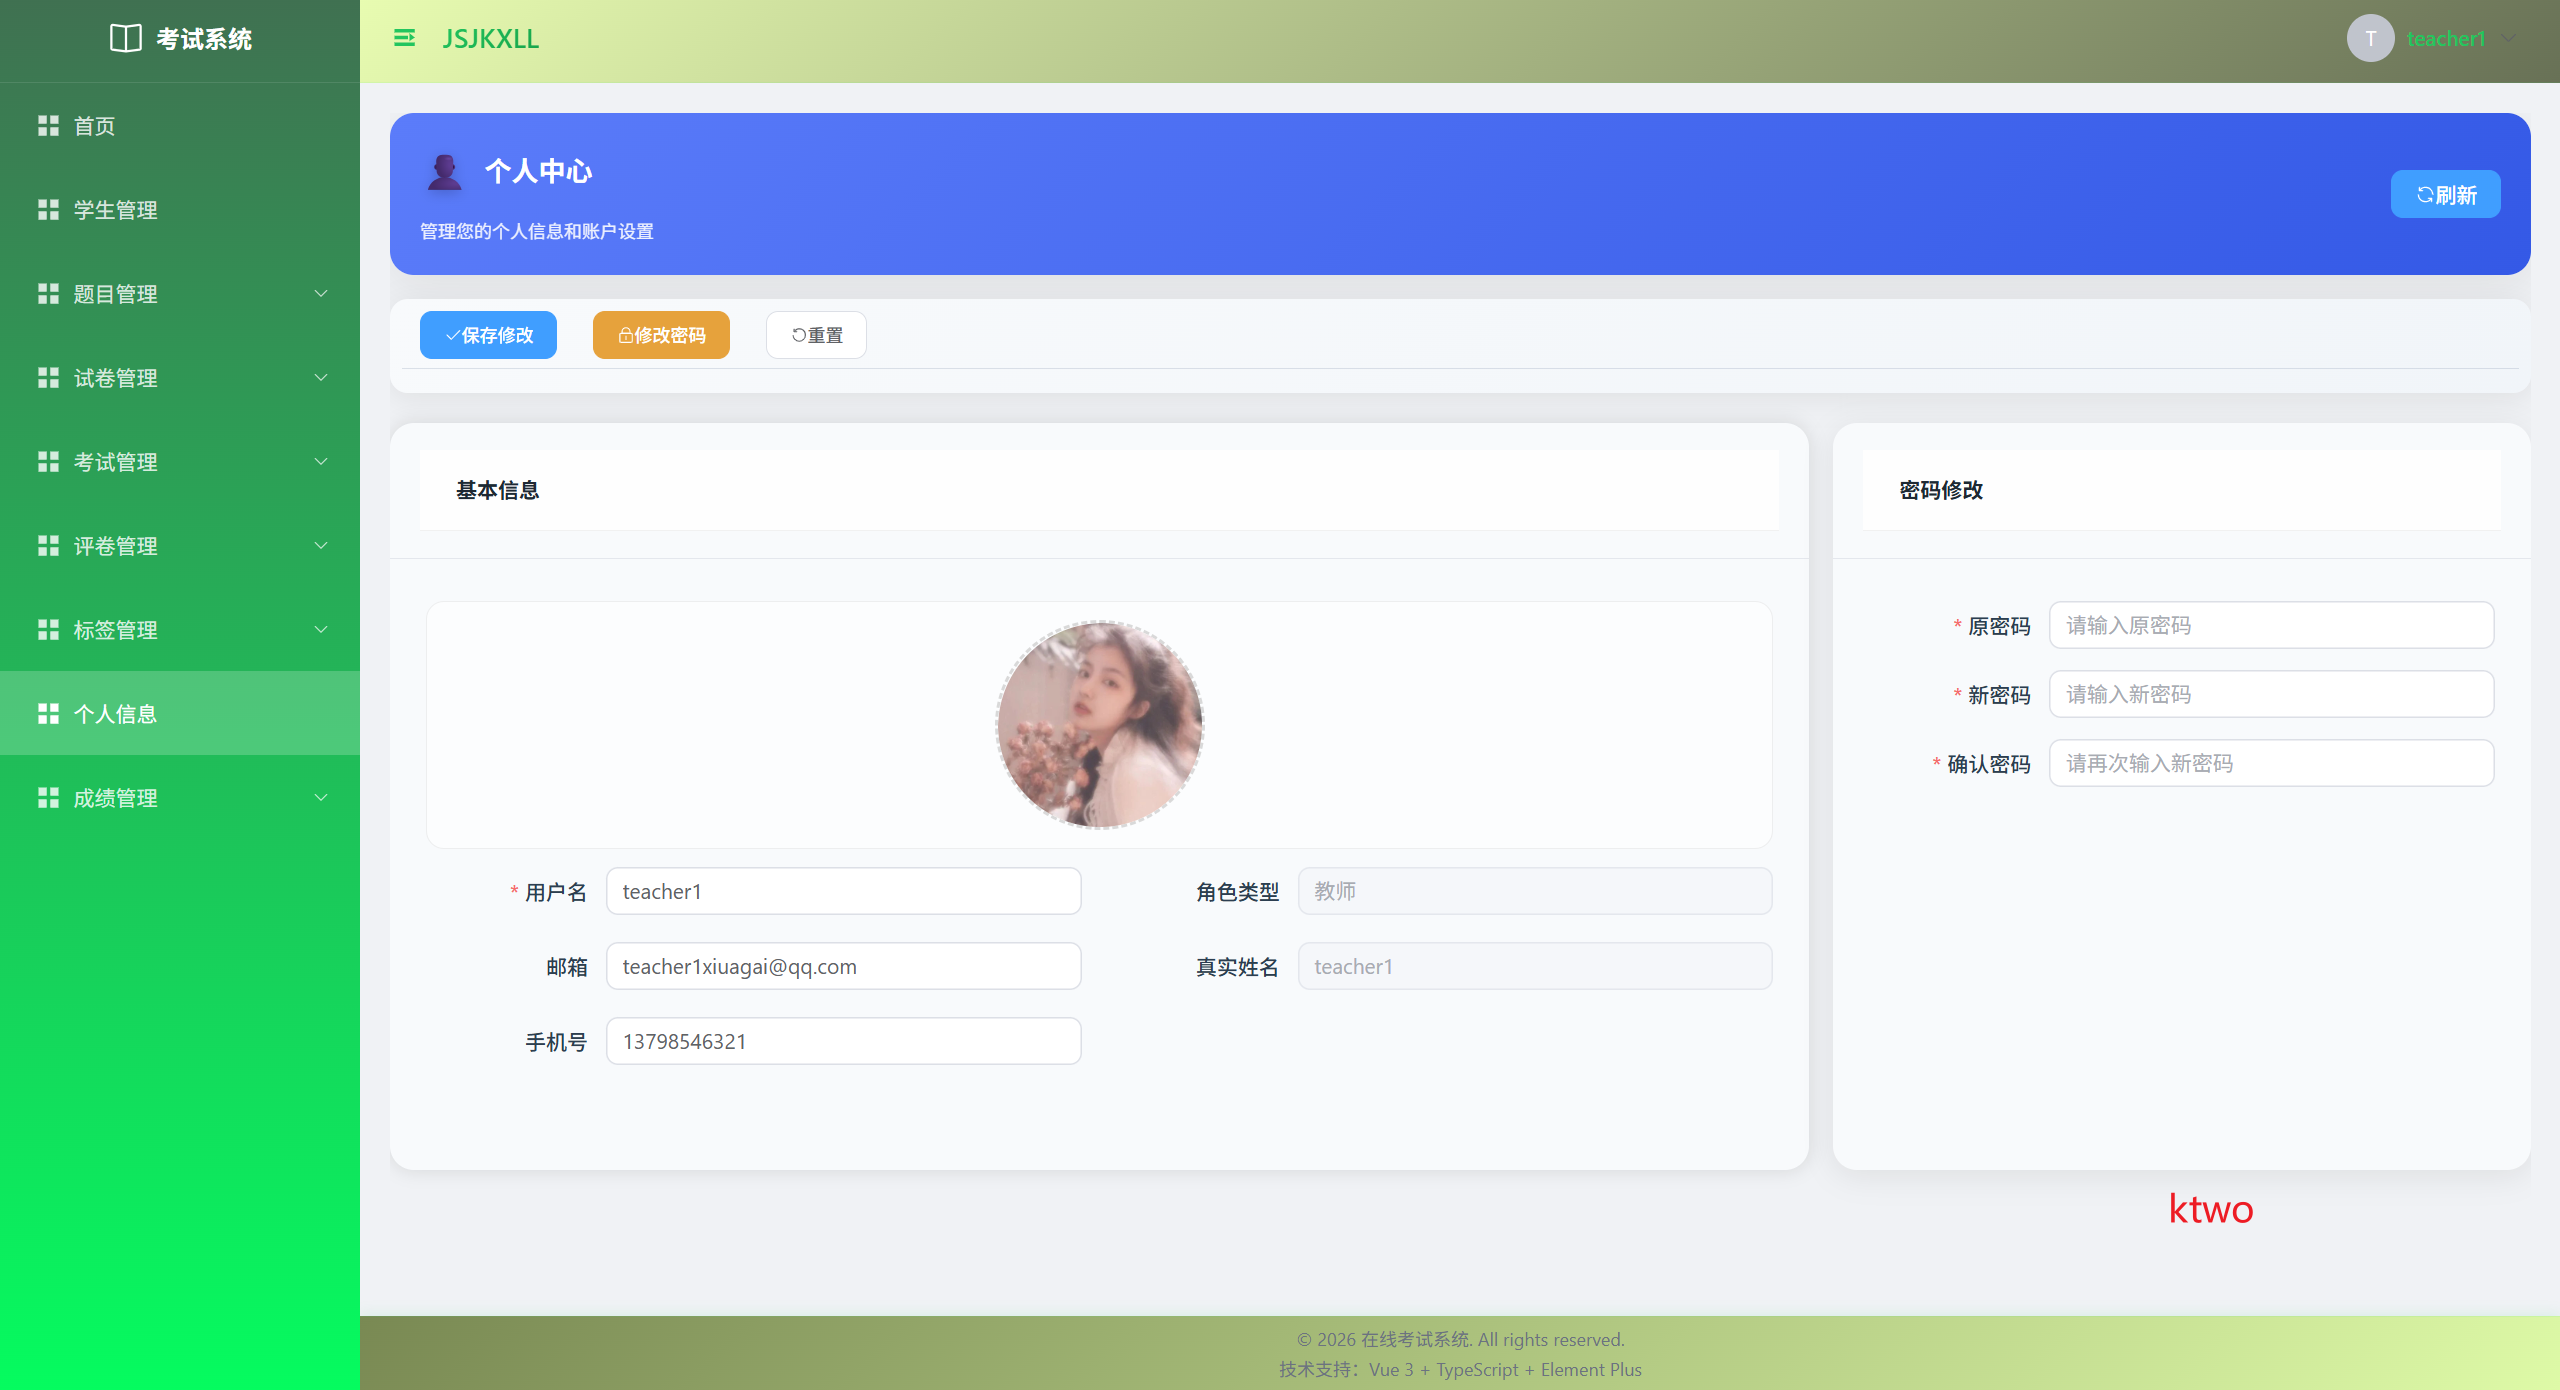Click the purple user icon beside 个人中心

pos(445,172)
